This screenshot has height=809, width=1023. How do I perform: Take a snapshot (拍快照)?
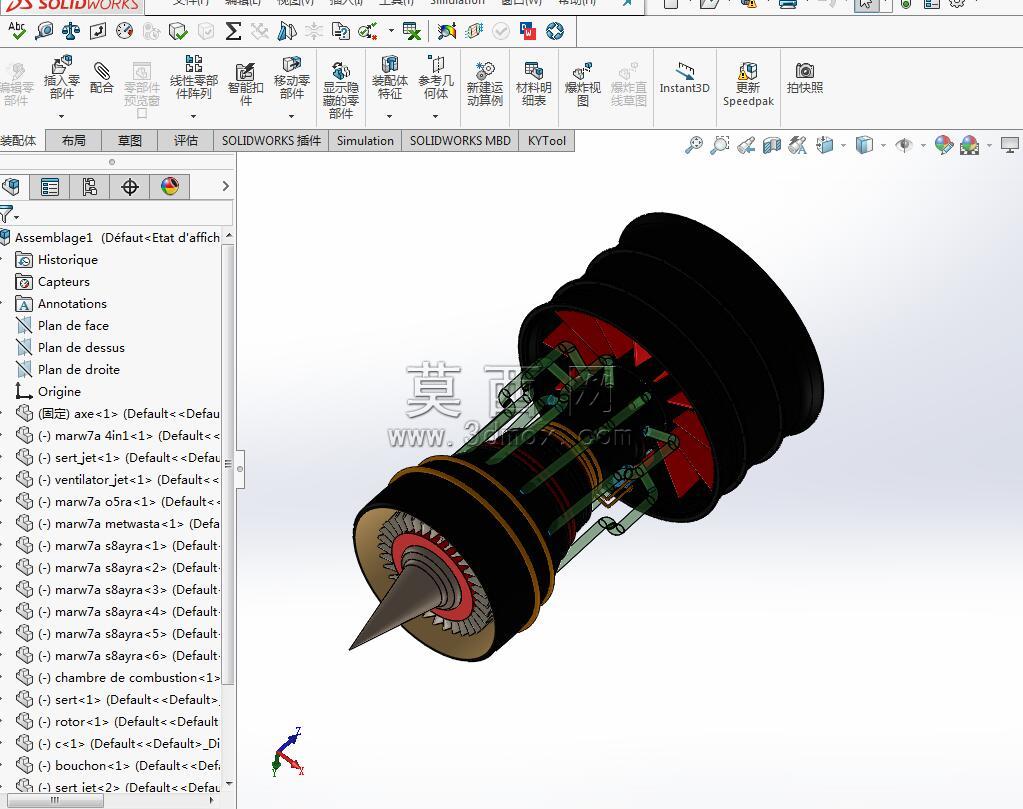click(x=804, y=78)
